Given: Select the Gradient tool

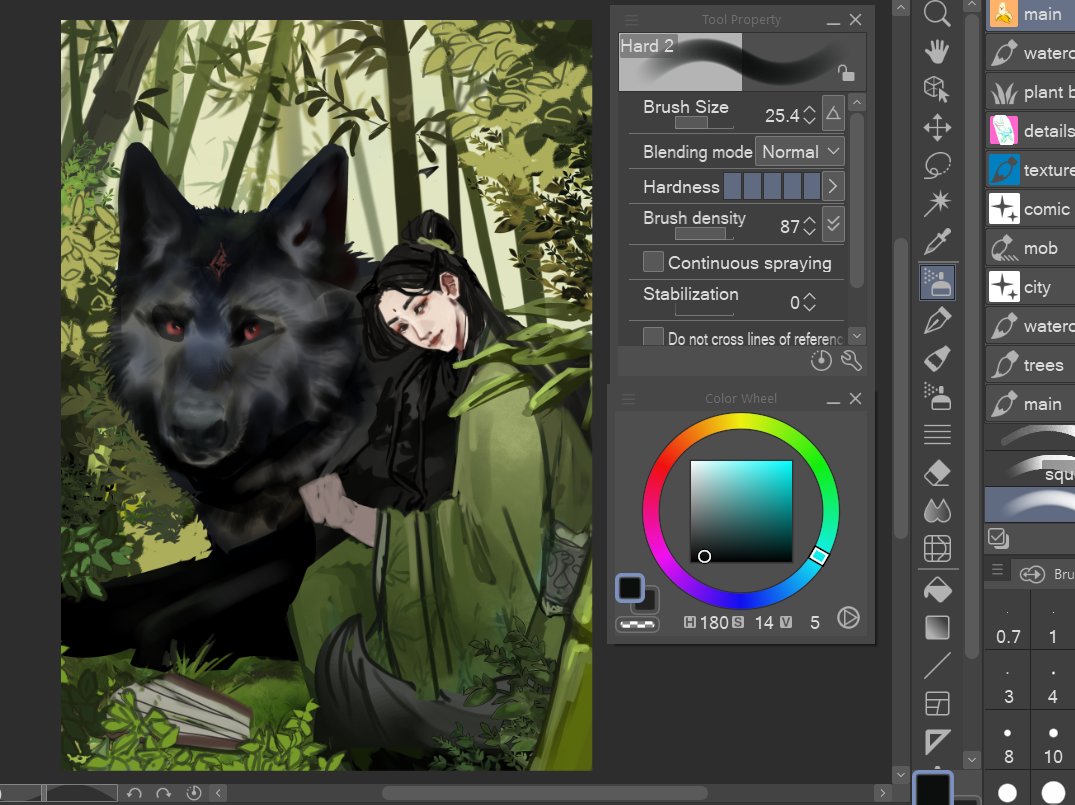Looking at the screenshot, I should (x=937, y=627).
